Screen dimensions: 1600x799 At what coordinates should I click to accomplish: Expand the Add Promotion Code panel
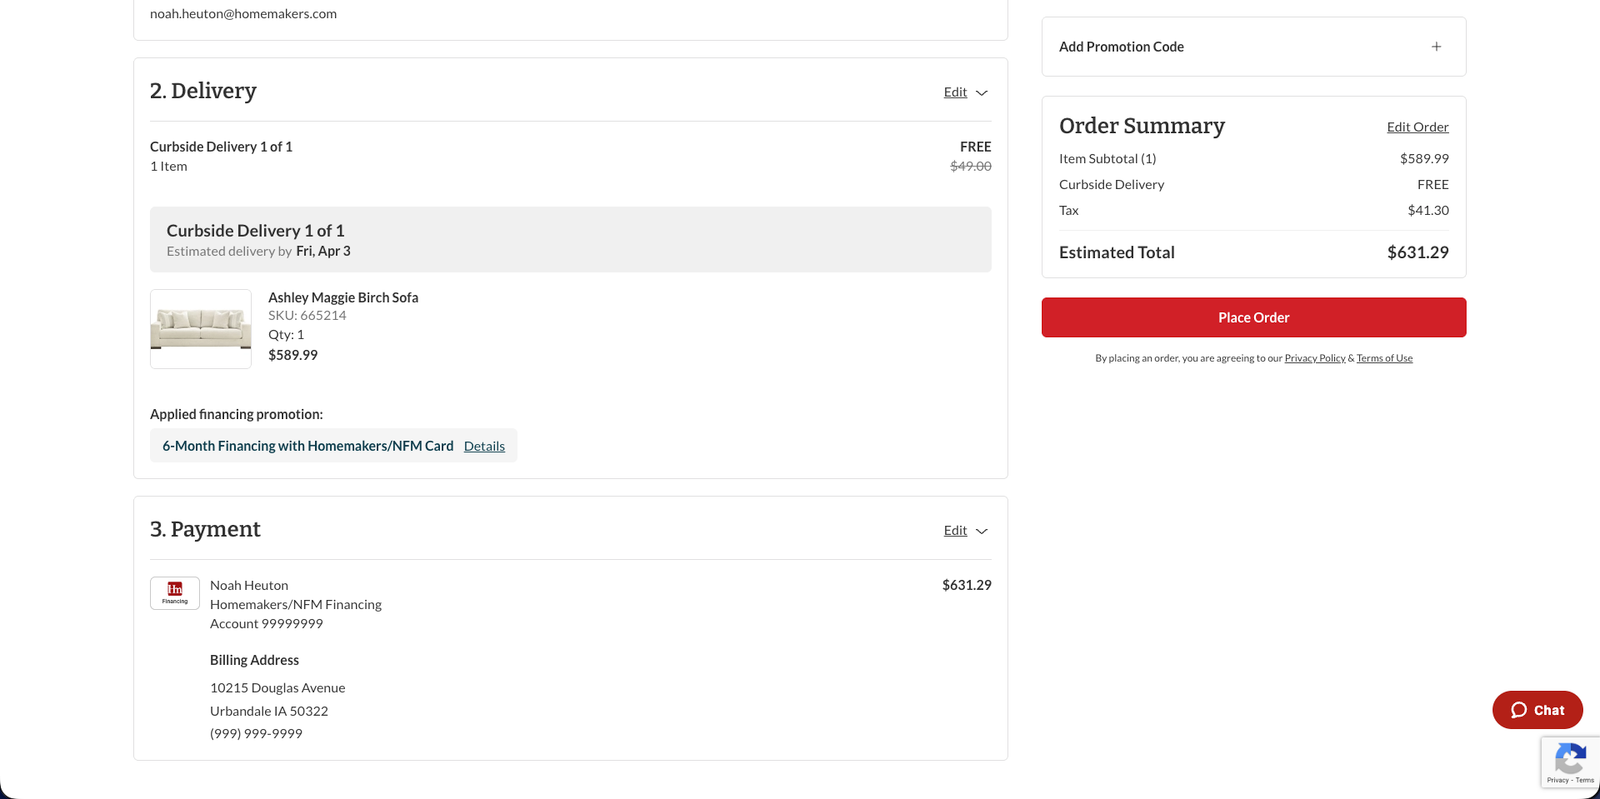coord(1121,47)
